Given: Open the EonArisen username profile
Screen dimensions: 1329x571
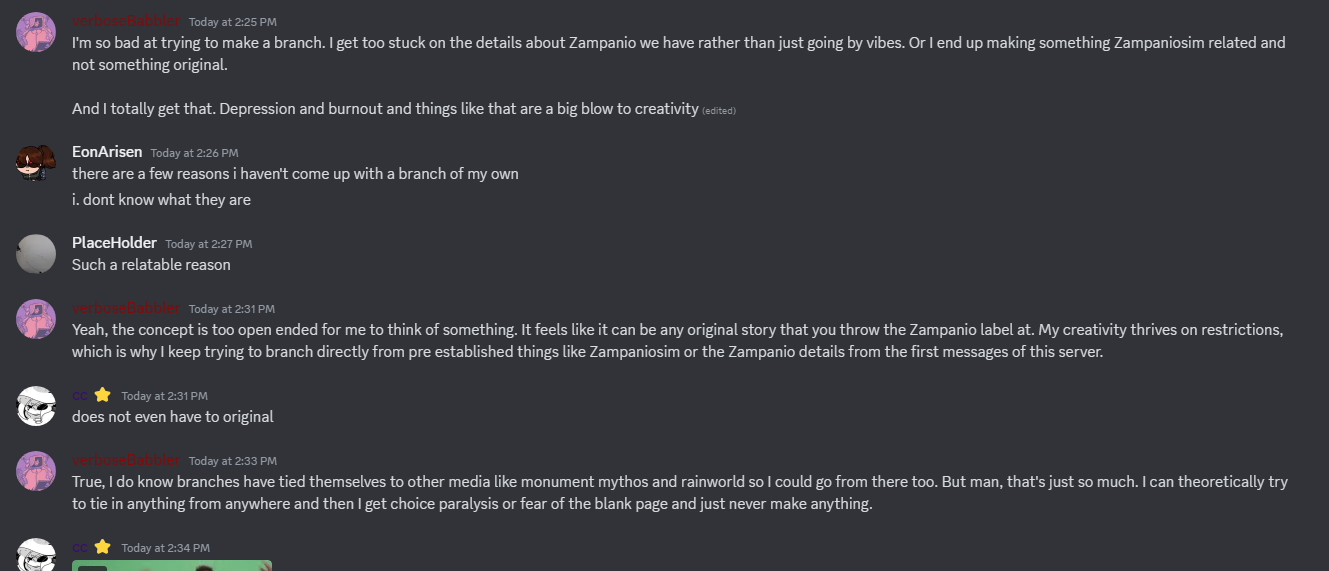Looking at the screenshot, I should (107, 152).
